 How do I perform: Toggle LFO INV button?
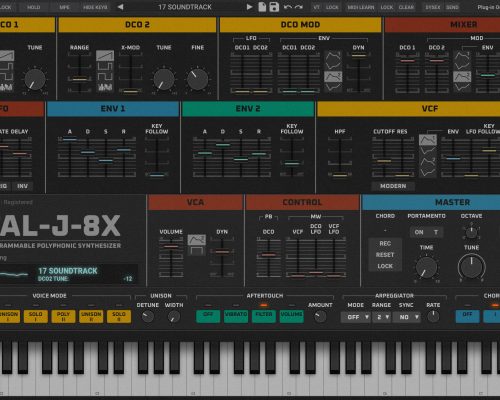tap(22, 186)
